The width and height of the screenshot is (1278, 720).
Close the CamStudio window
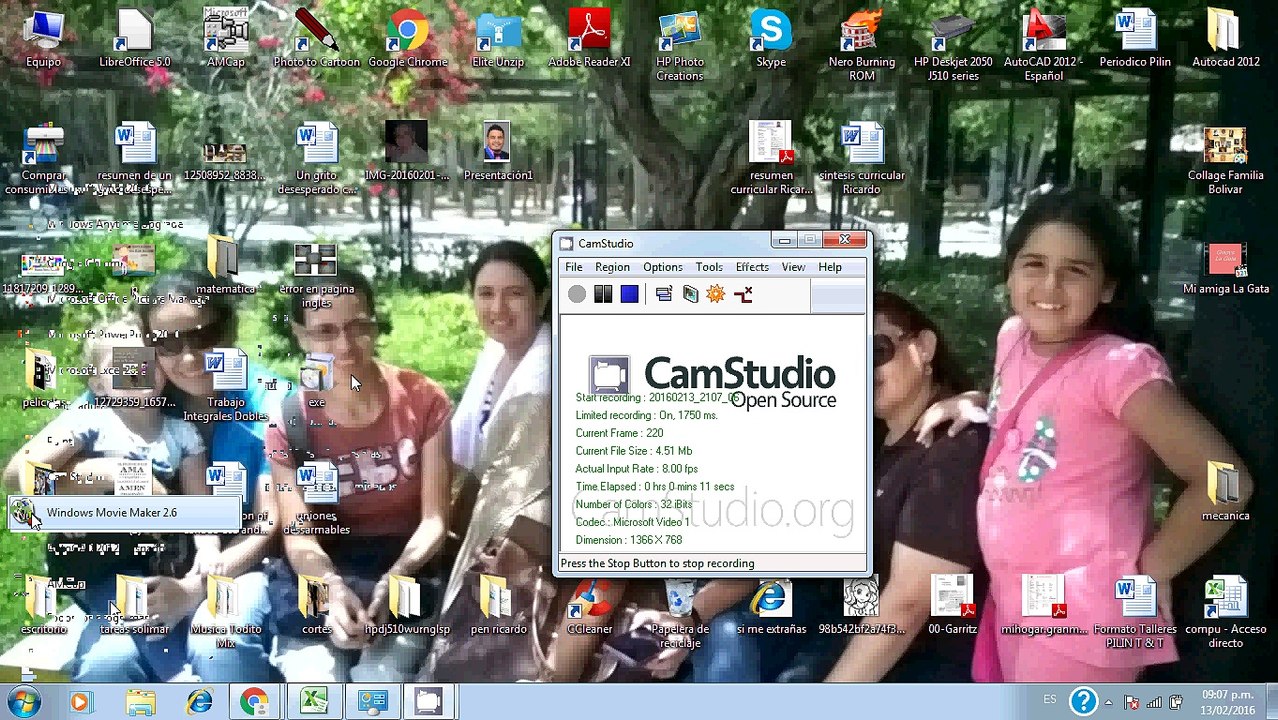click(x=845, y=241)
